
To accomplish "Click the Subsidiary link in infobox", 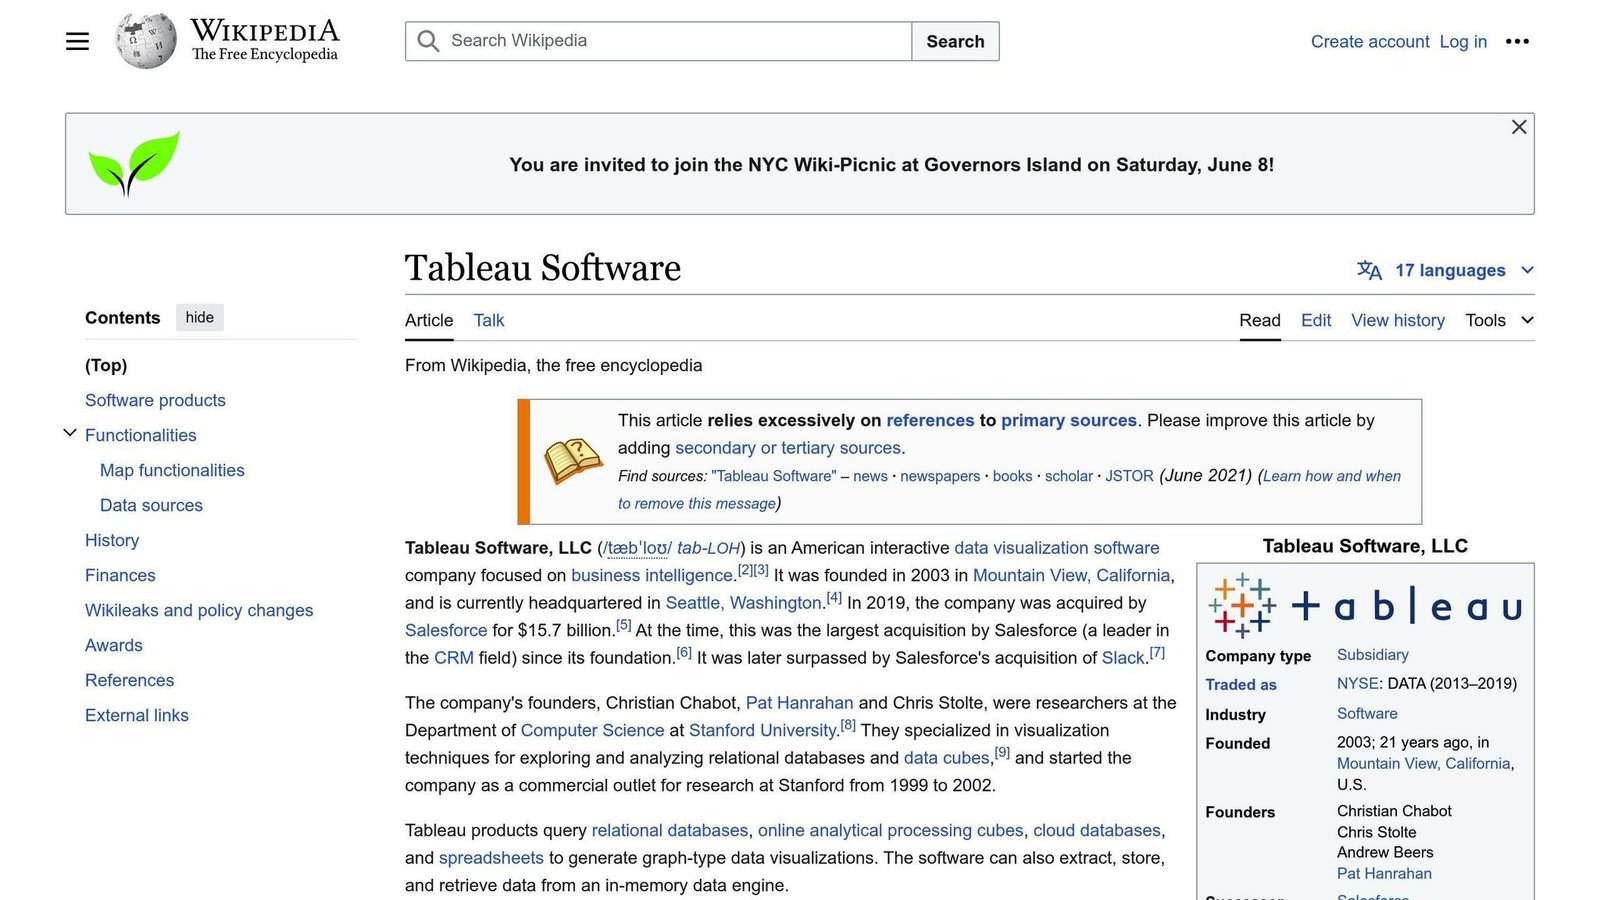I will tap(1373, 655).
